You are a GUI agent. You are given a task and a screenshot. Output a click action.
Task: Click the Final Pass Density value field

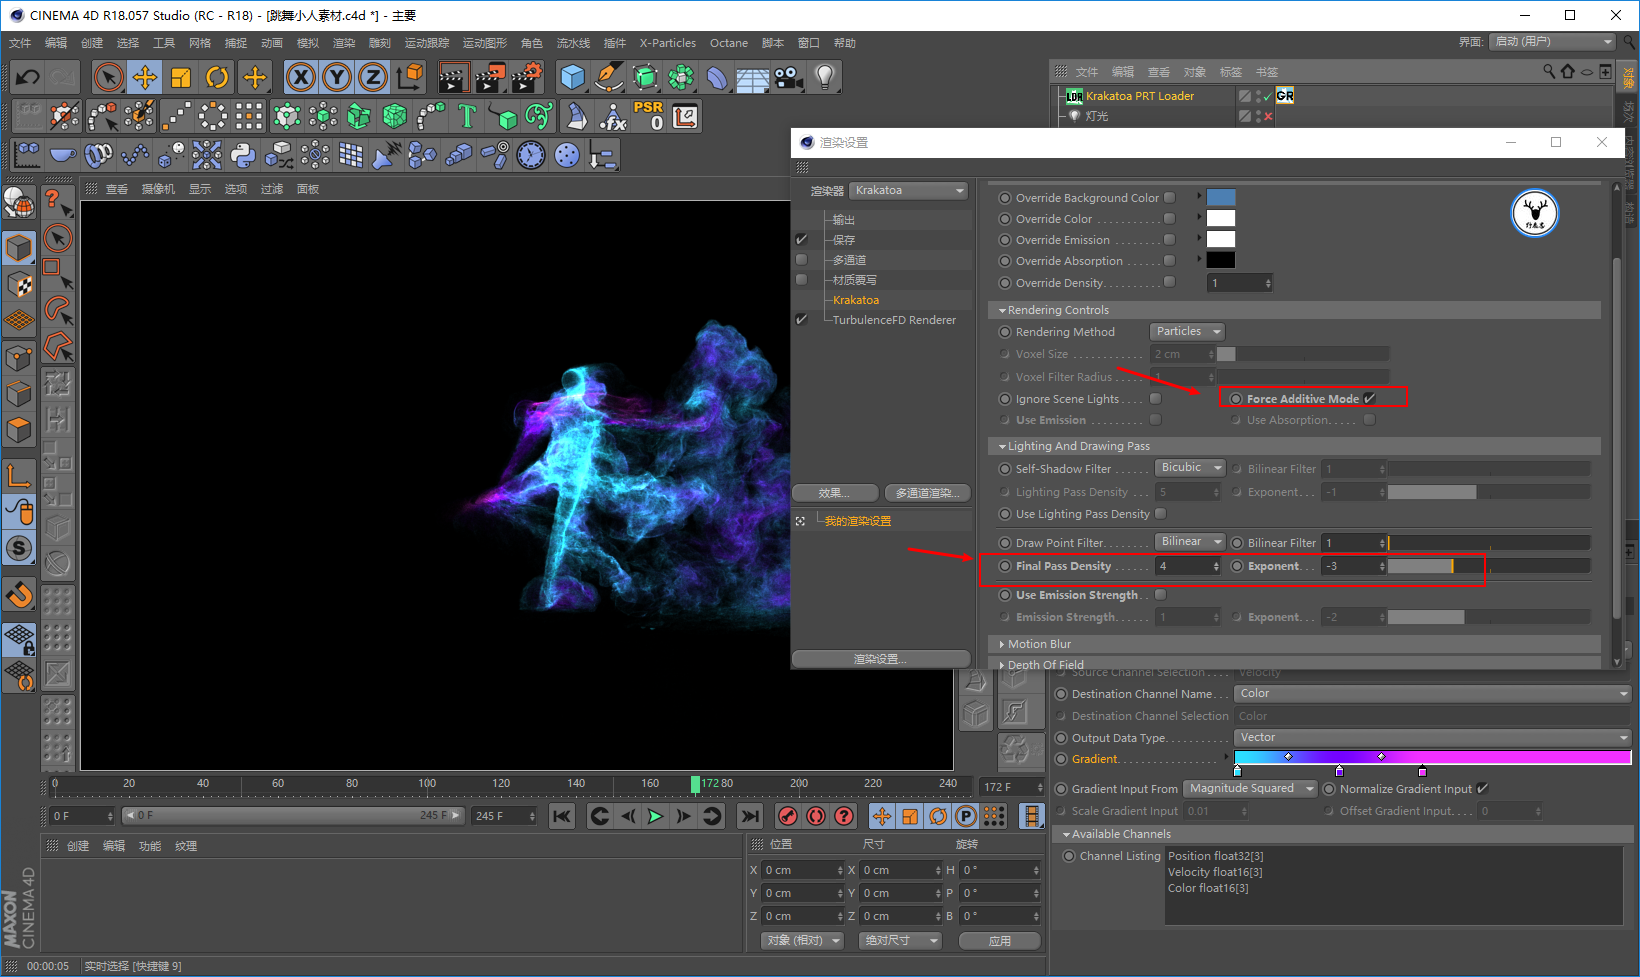point(1182,566)
